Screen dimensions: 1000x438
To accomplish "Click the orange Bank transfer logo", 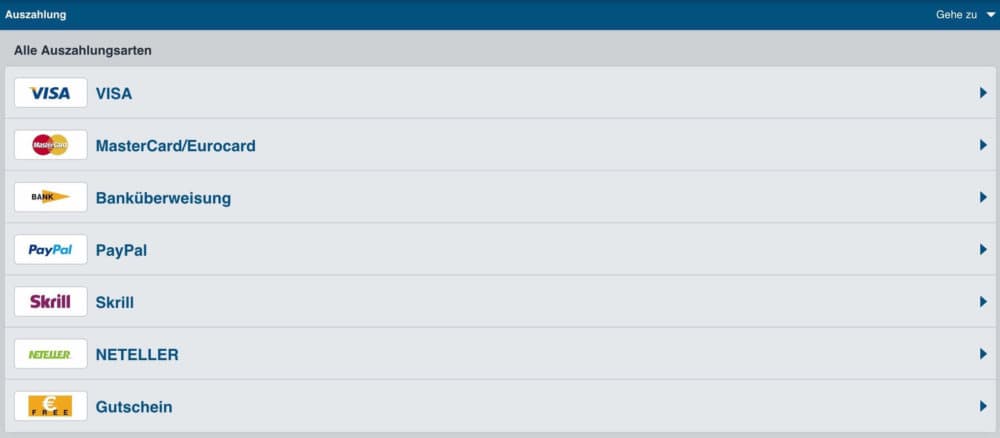I will (50, 197).
